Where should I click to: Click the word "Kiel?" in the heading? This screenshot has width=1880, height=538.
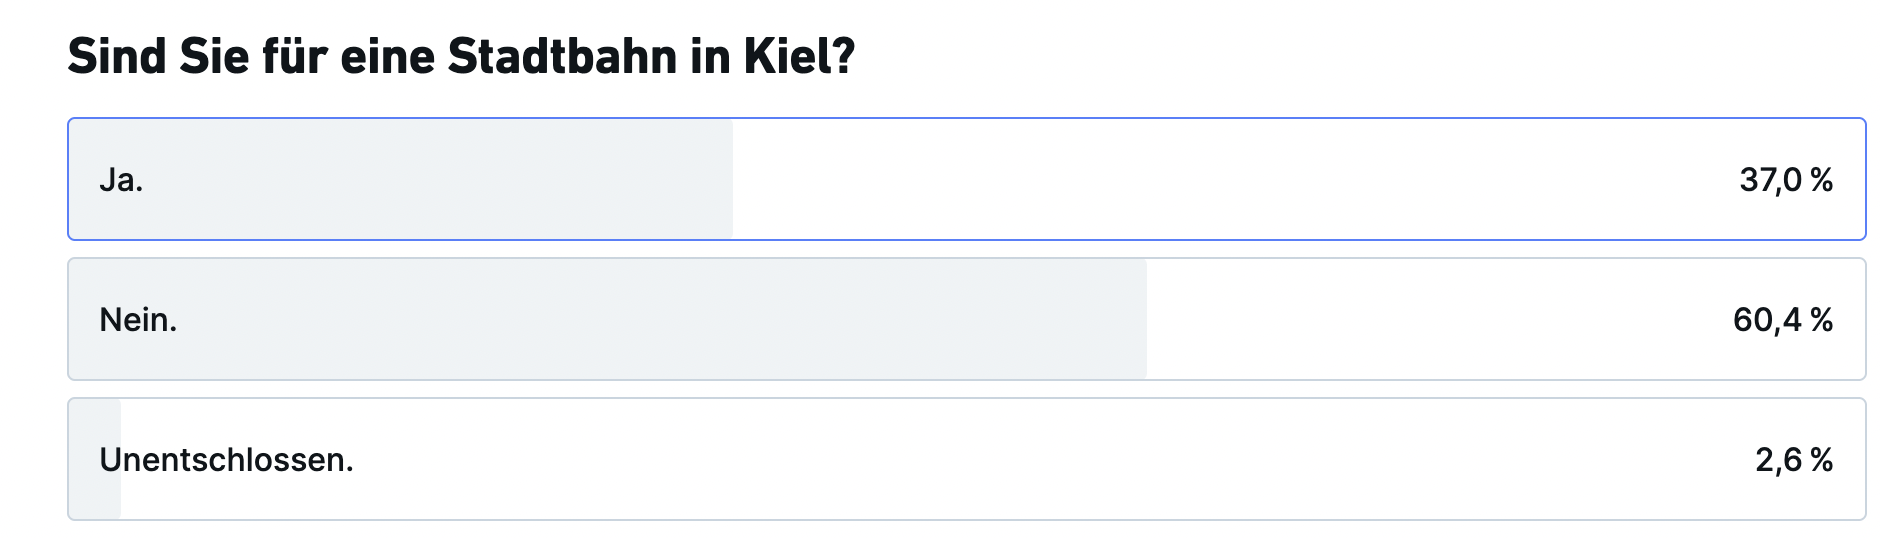(799, 56)
